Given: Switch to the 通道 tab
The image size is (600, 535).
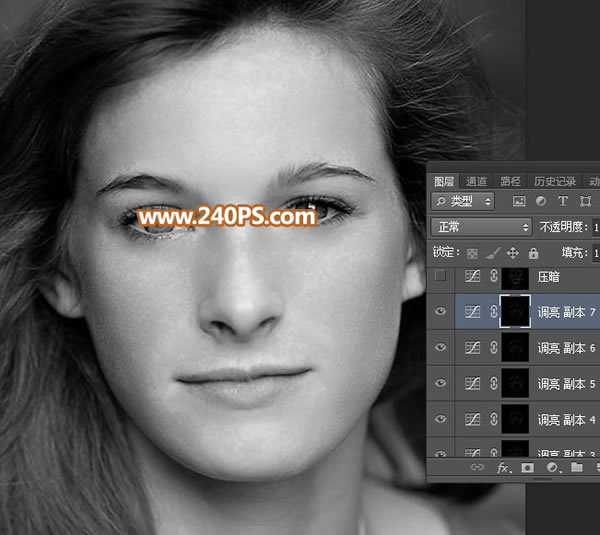Looking at the screenshot, I should click(x=477, y=181).
